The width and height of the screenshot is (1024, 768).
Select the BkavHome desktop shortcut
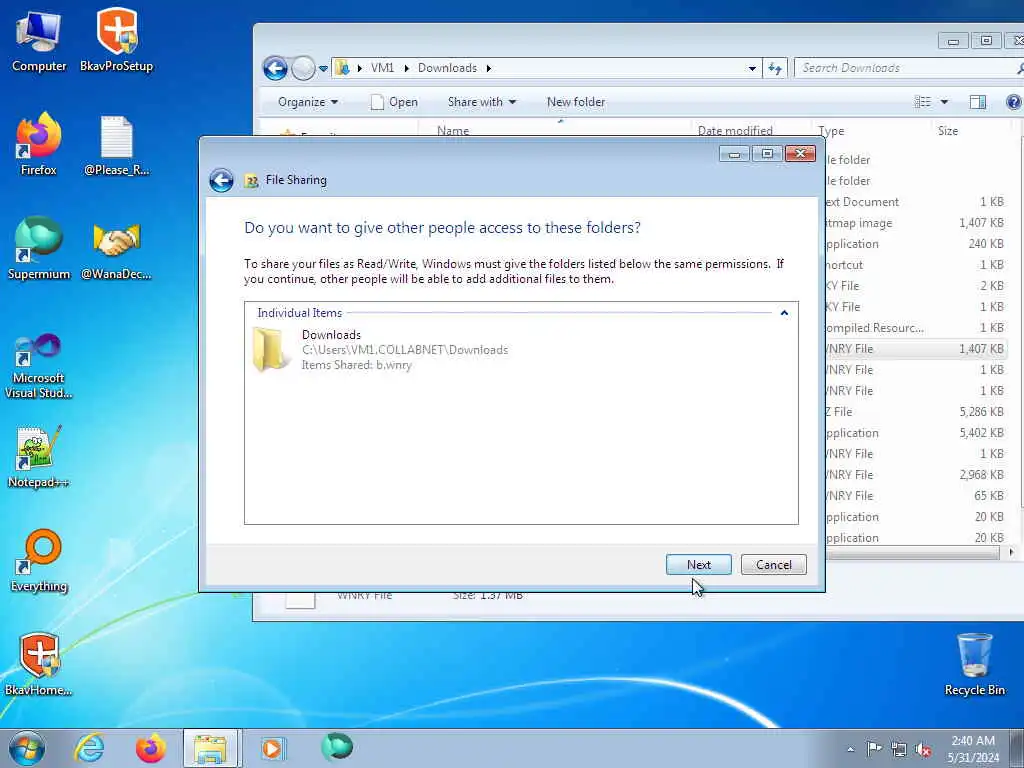tap(39, 665)
